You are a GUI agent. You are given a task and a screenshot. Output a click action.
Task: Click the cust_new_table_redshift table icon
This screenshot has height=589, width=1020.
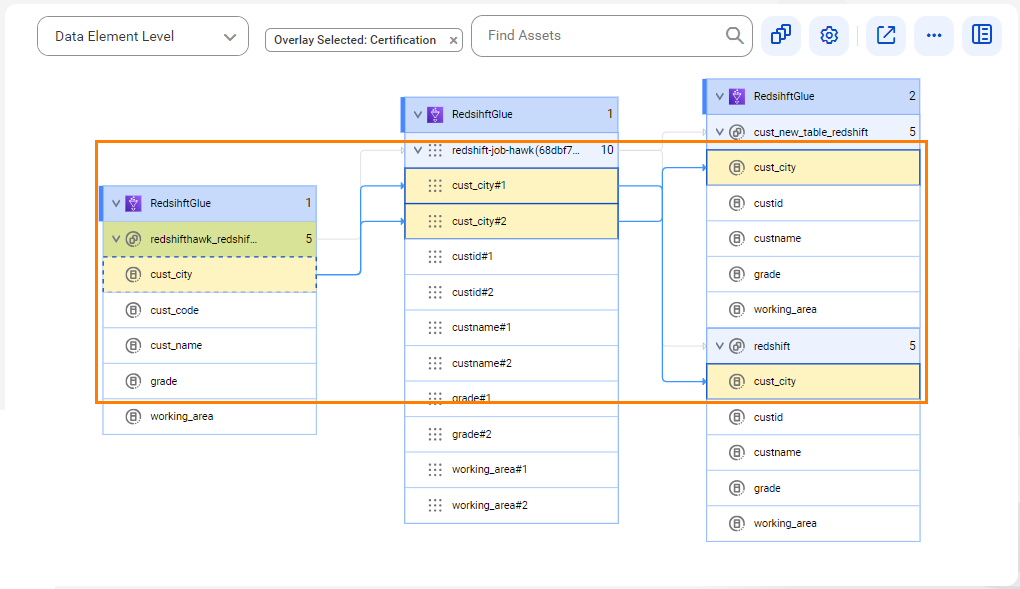pos(737,132)
